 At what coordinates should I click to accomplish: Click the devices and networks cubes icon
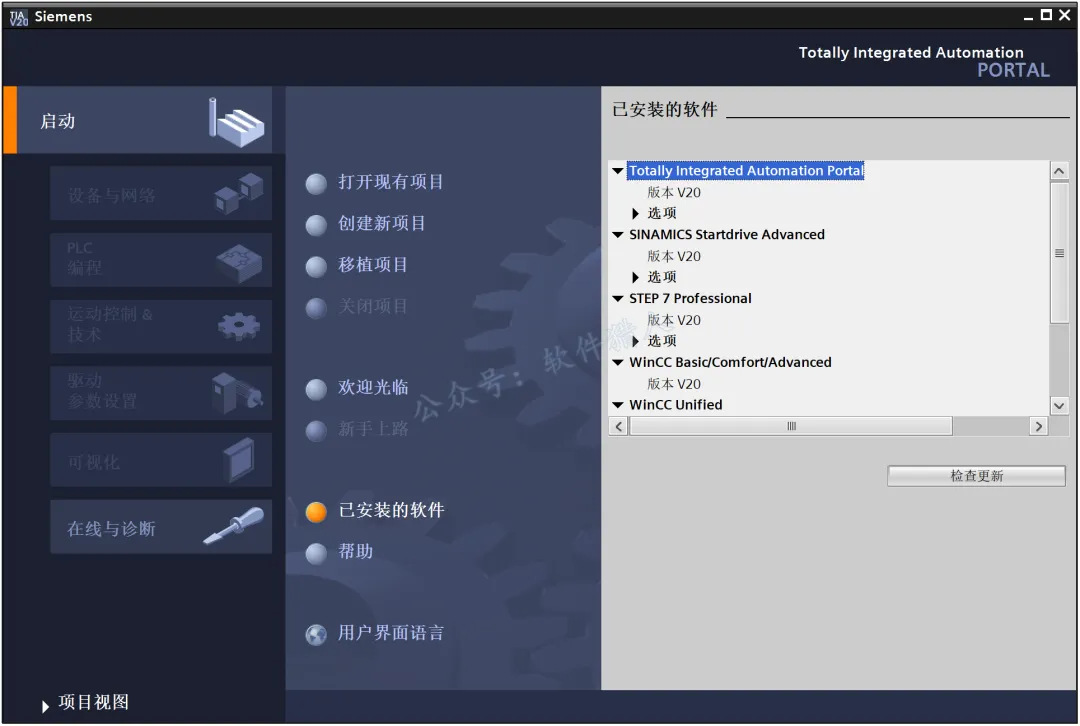[238, 194]
